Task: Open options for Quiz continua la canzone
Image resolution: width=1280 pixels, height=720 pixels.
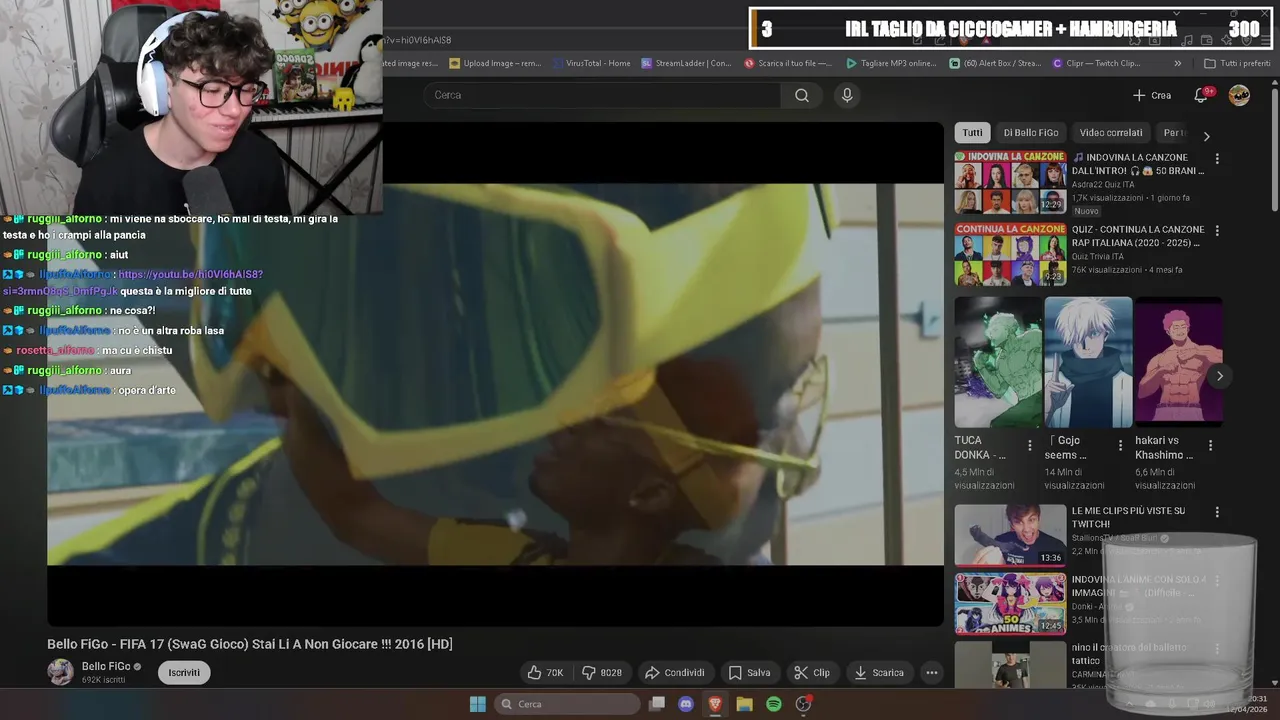Action: pos(1217,231)
